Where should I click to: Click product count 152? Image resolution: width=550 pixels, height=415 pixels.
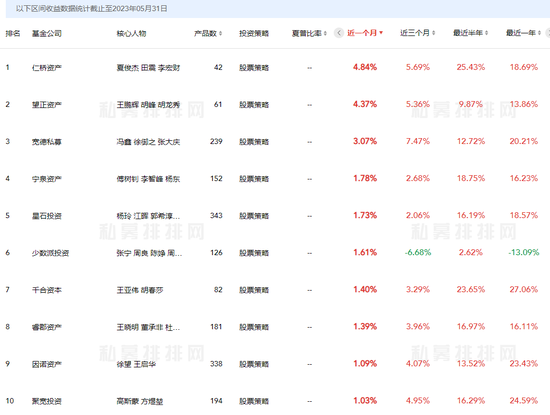[216, 179]
